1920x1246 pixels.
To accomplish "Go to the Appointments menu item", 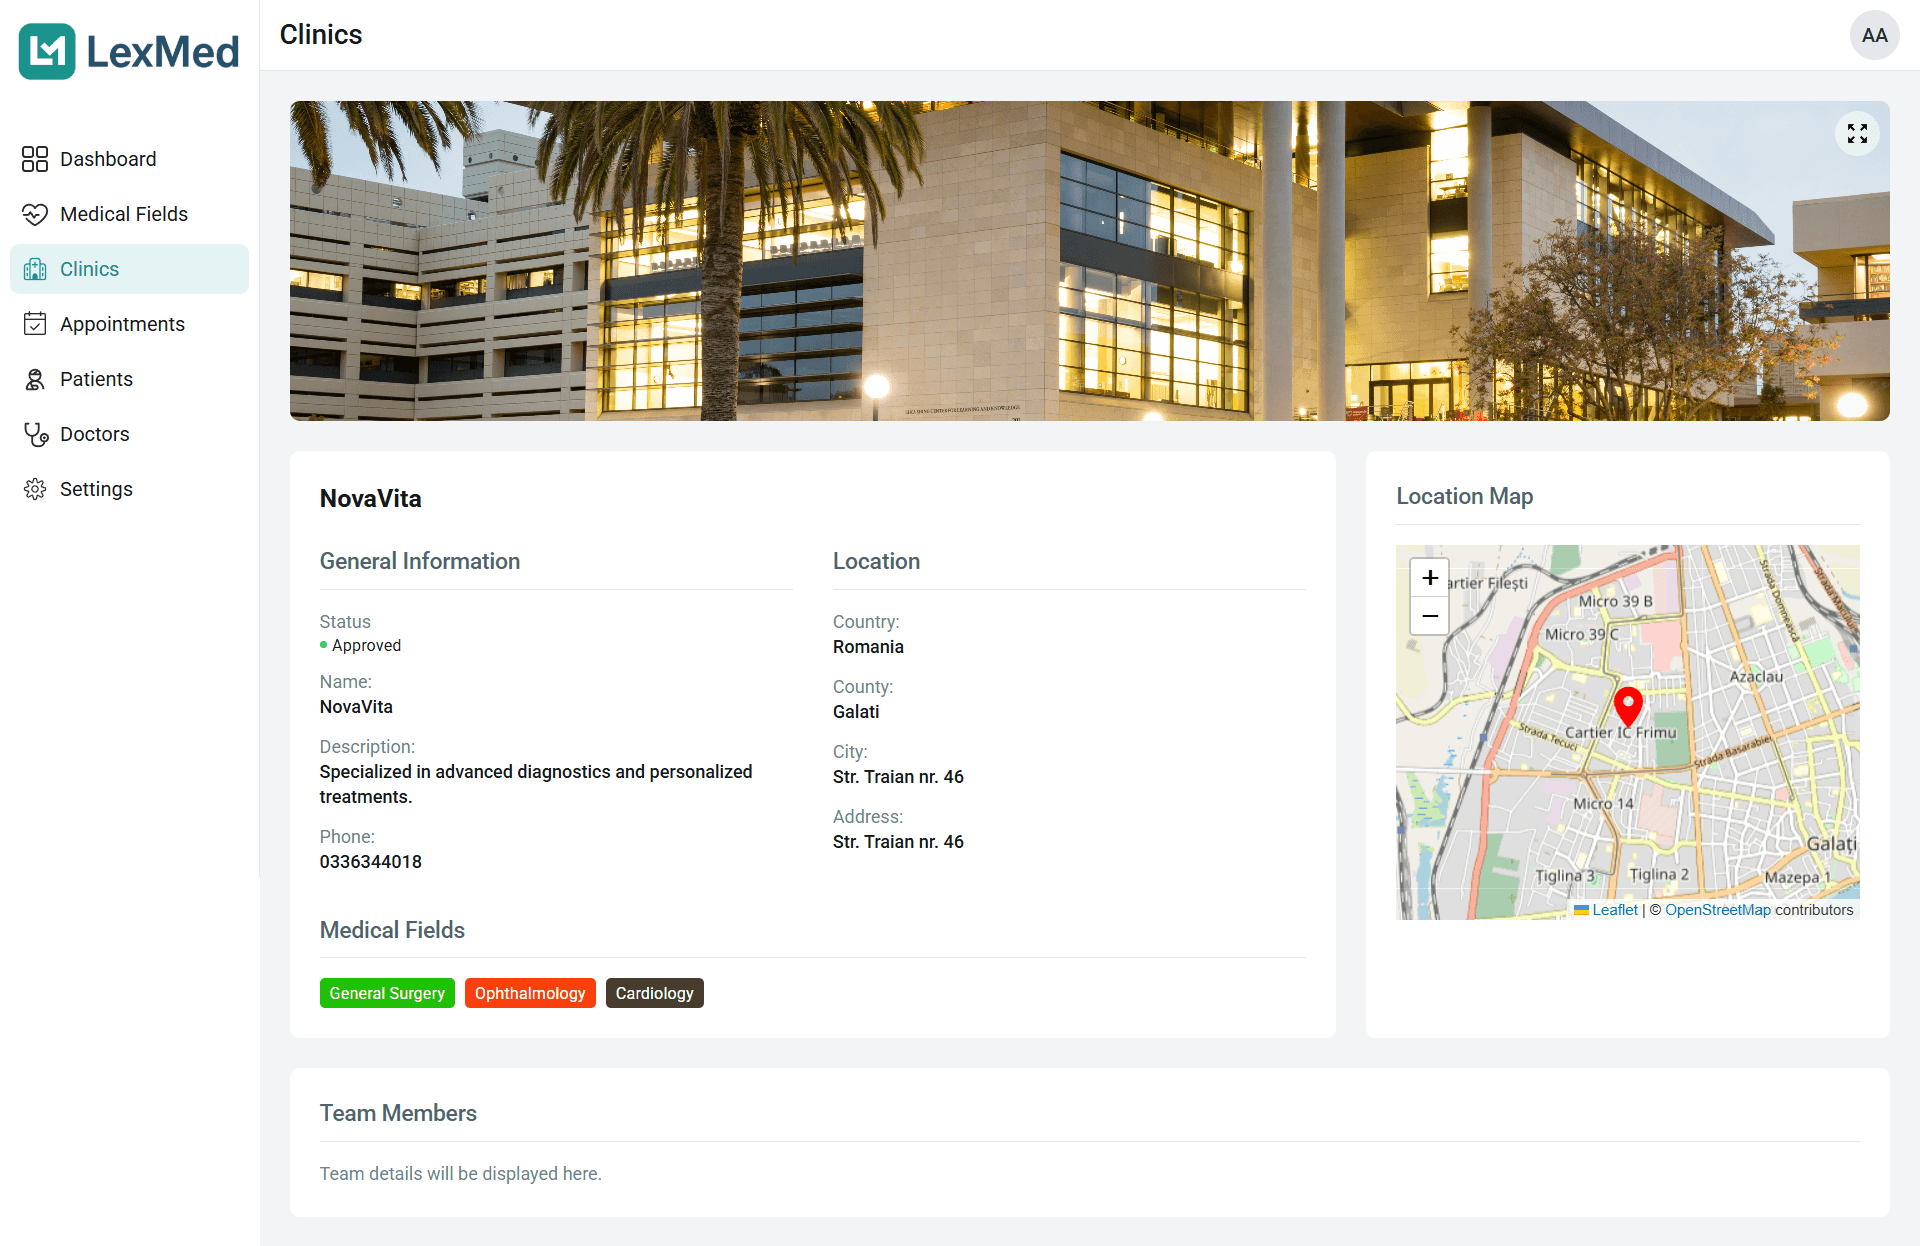I will point(122,324).
